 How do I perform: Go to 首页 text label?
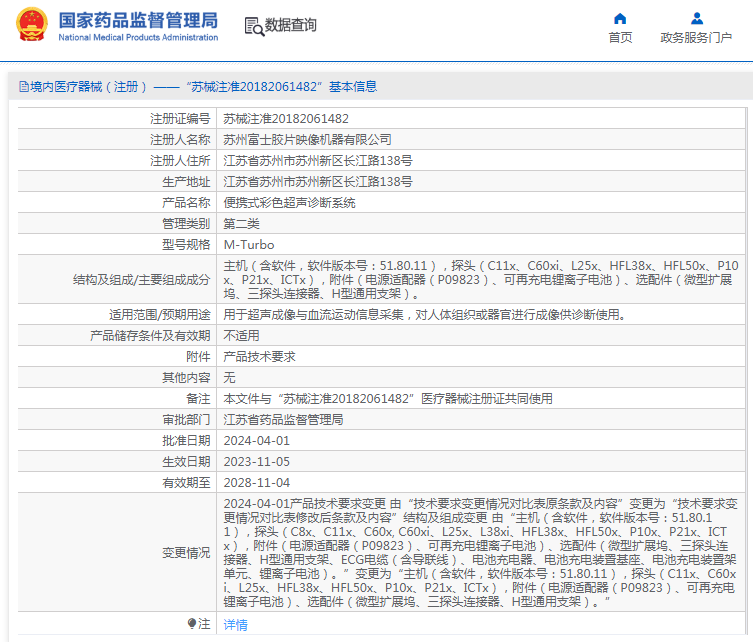click(620, 38)
